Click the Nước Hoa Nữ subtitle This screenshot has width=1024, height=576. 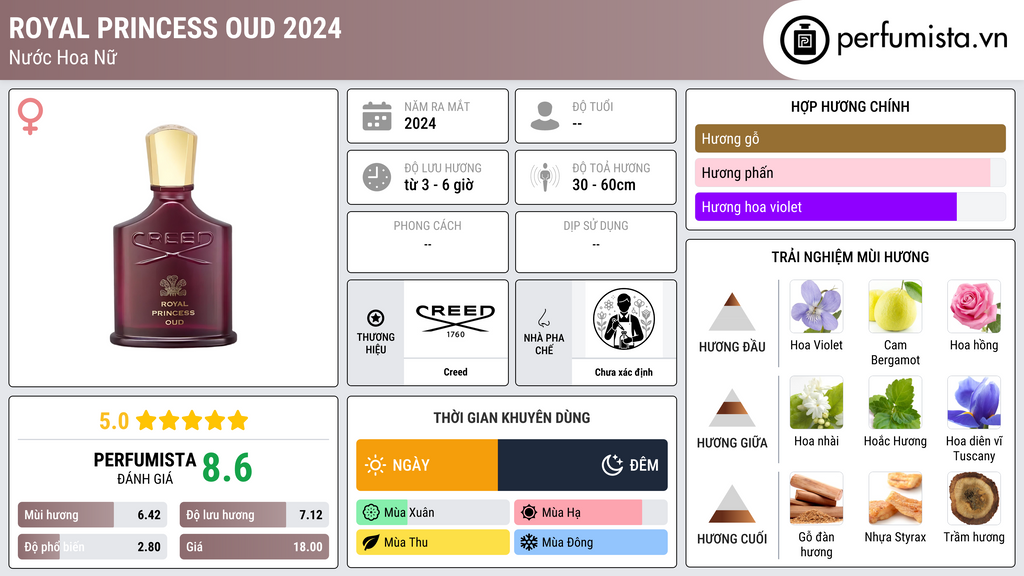click(x=63, y=58)
